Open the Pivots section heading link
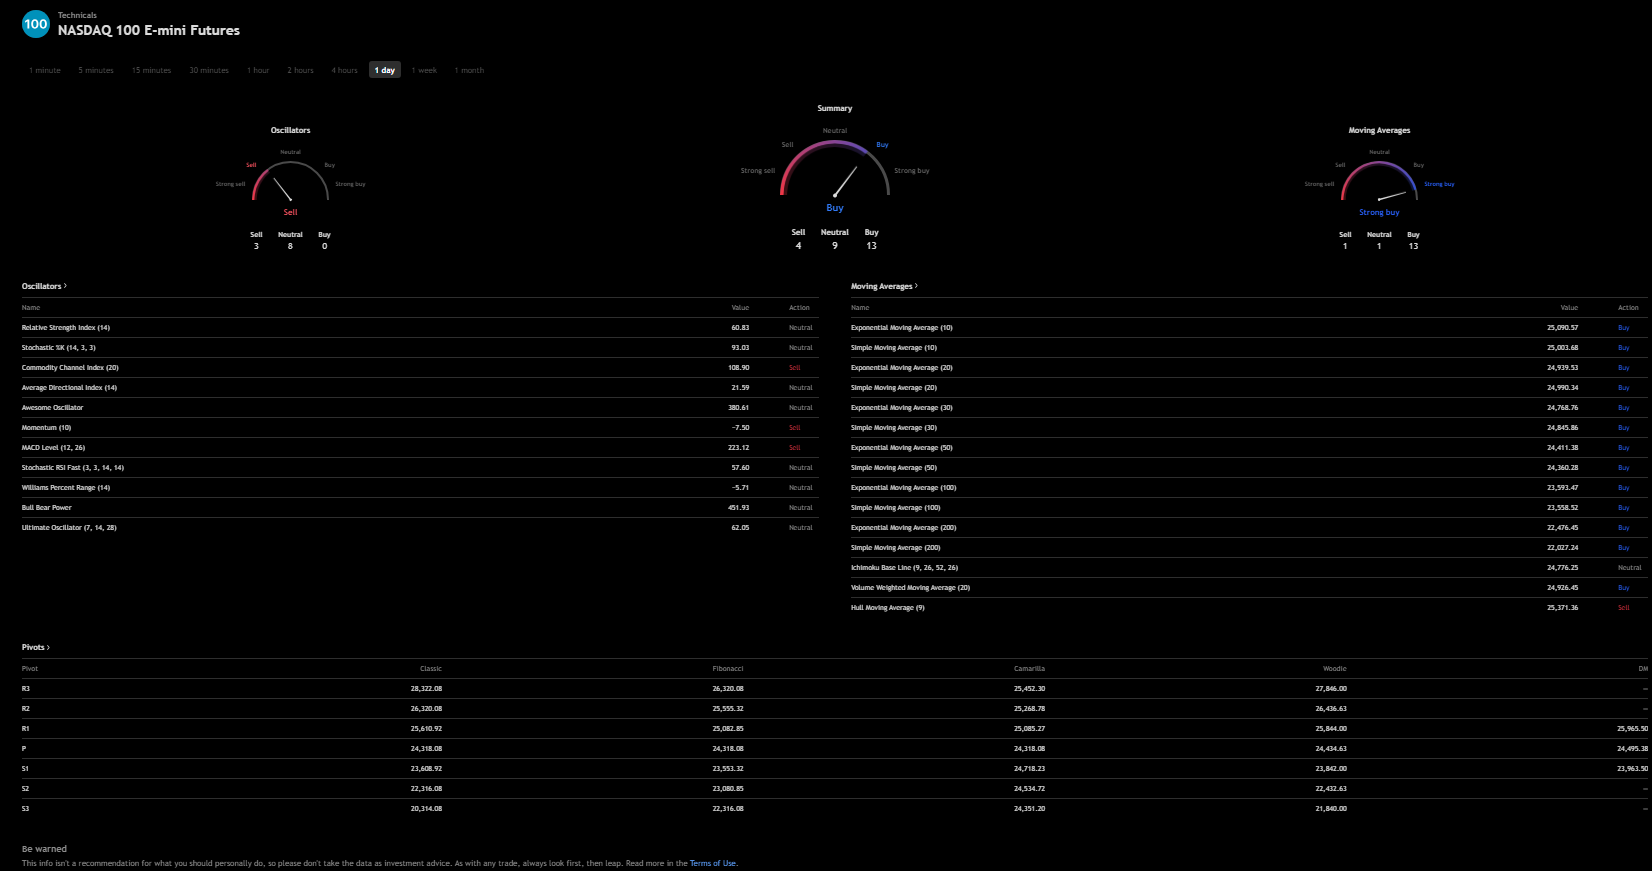 [35, 647]
